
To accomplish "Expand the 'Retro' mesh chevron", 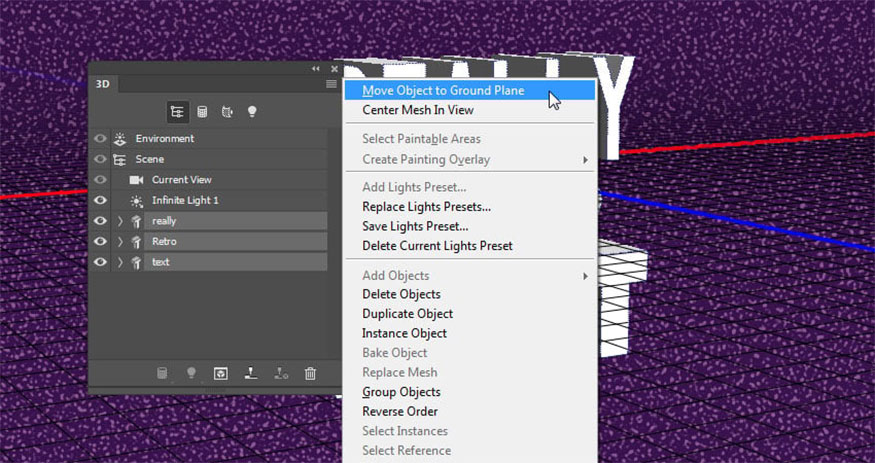I will [120, 242].
